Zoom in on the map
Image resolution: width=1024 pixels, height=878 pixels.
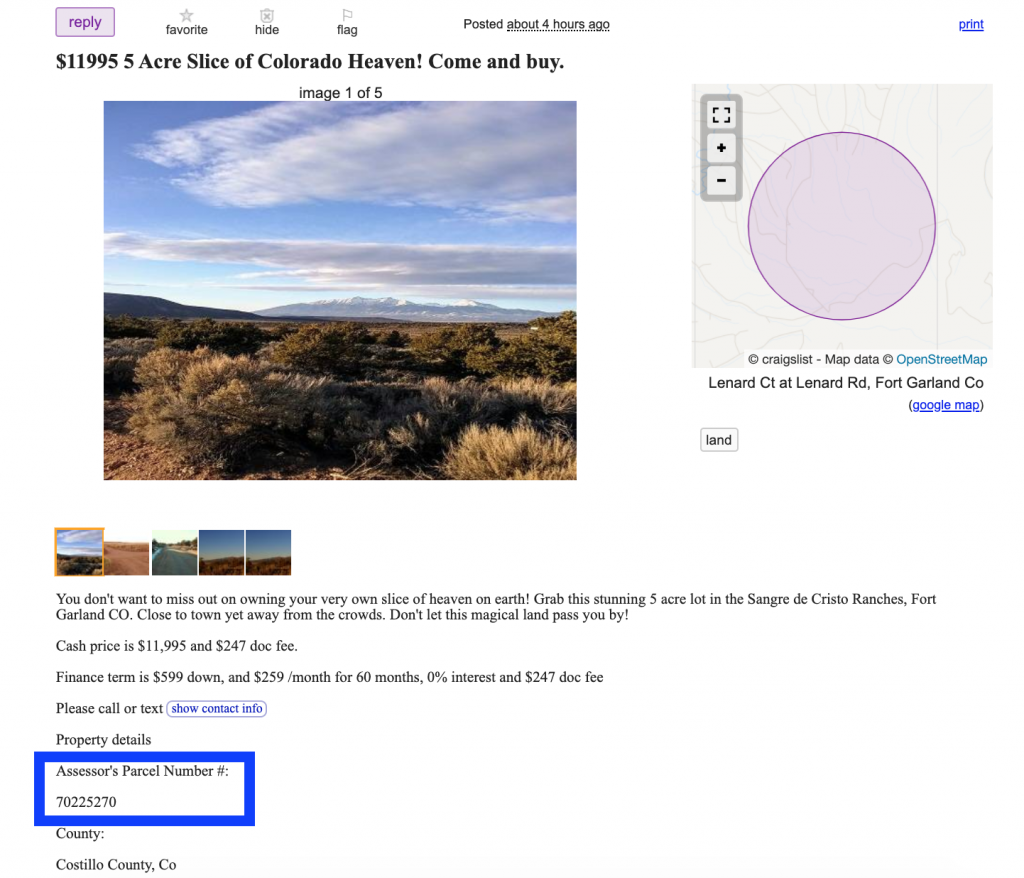tap(721, 148)
